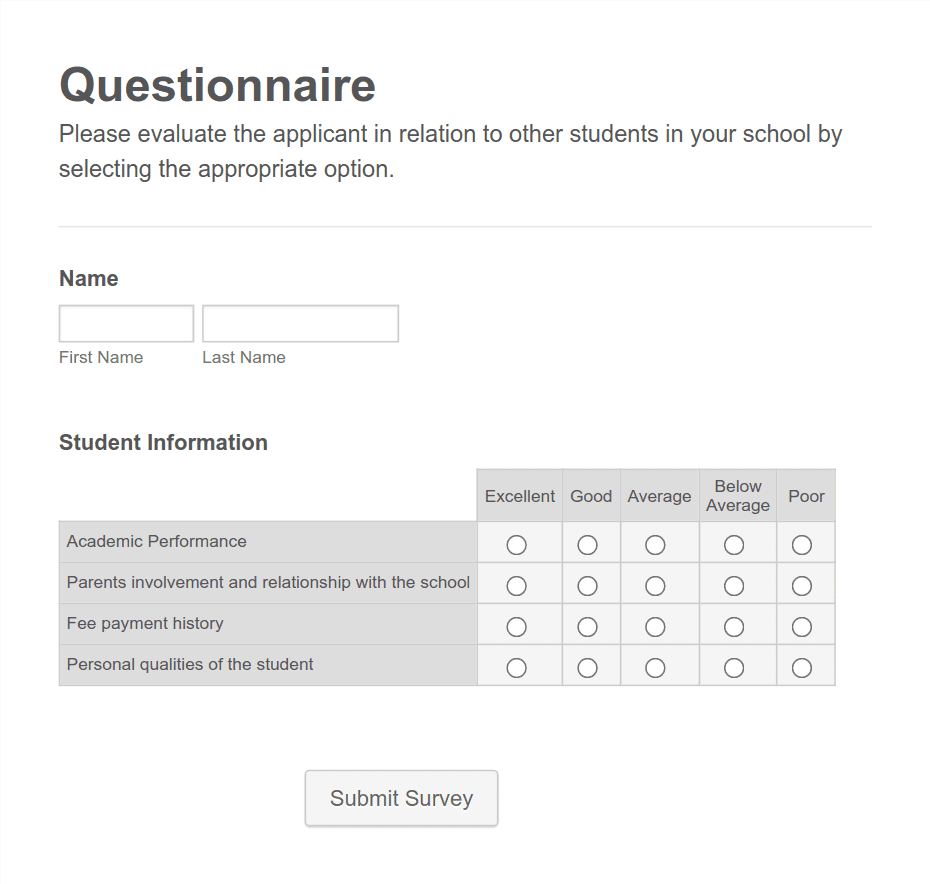Choose Average for Fee payment history
The image size is (930, 884).
[655, 627]
